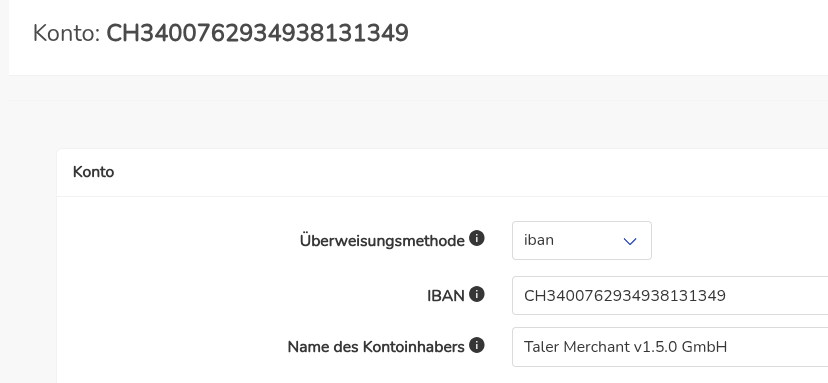828x383 pixels.
Task: Click the blue chevron arrow in iban selector
Action: point(629,241)
